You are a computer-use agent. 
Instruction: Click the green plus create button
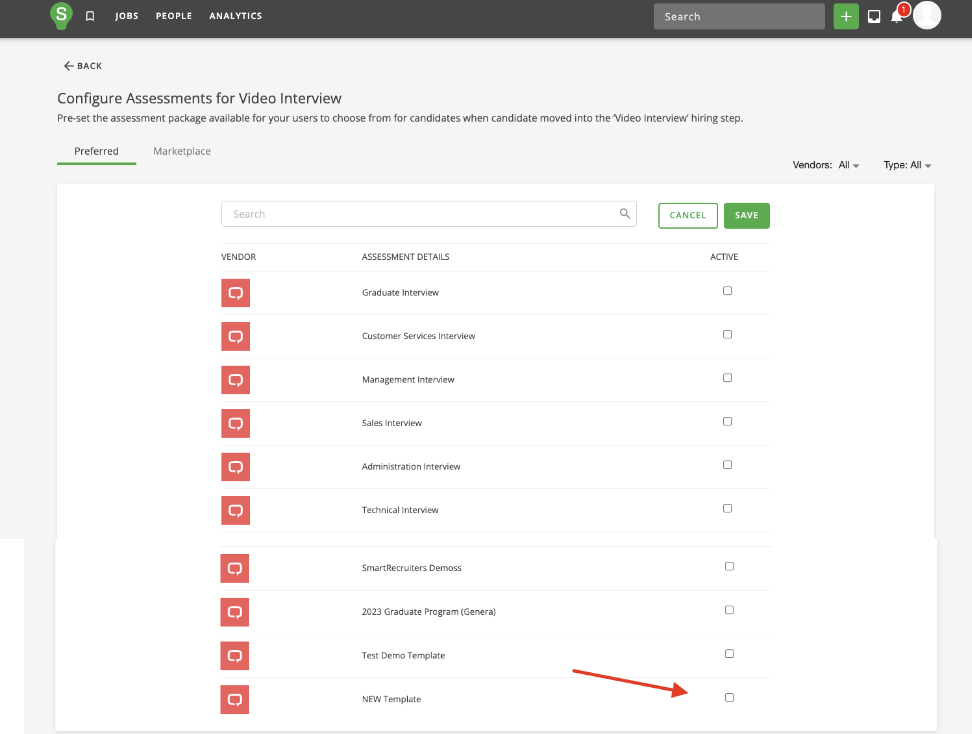(x=846, y=16)
